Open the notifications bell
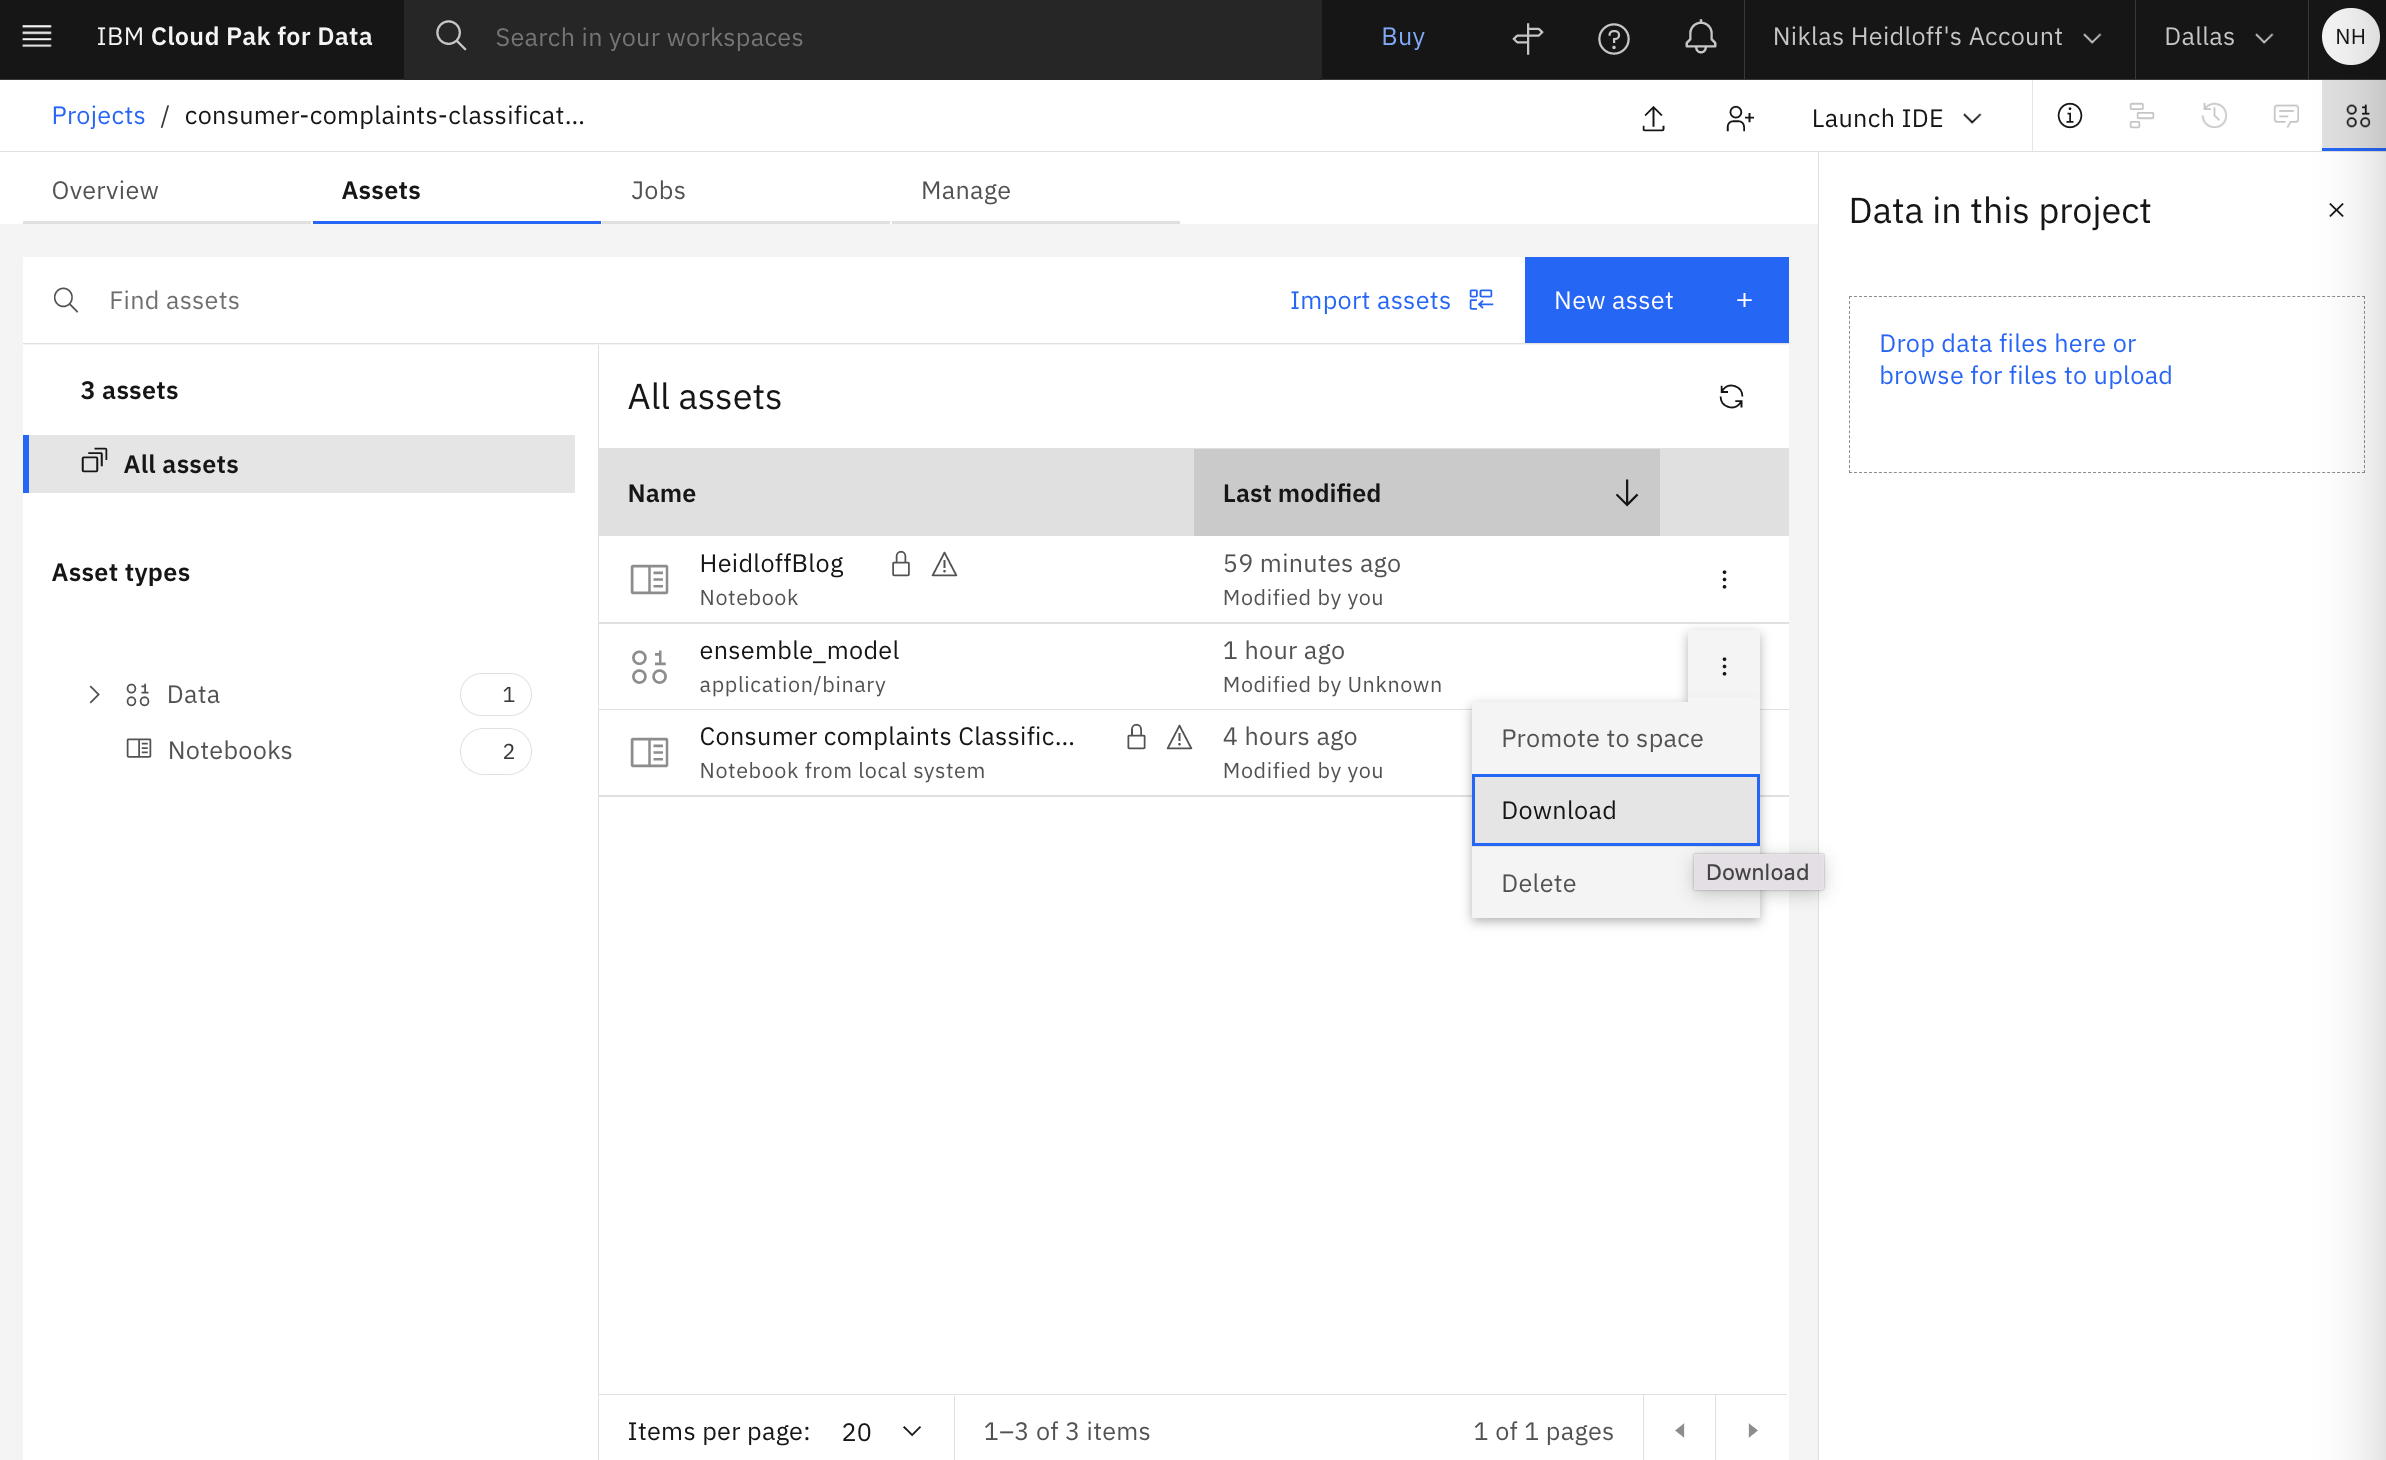 click(1700, 38)
